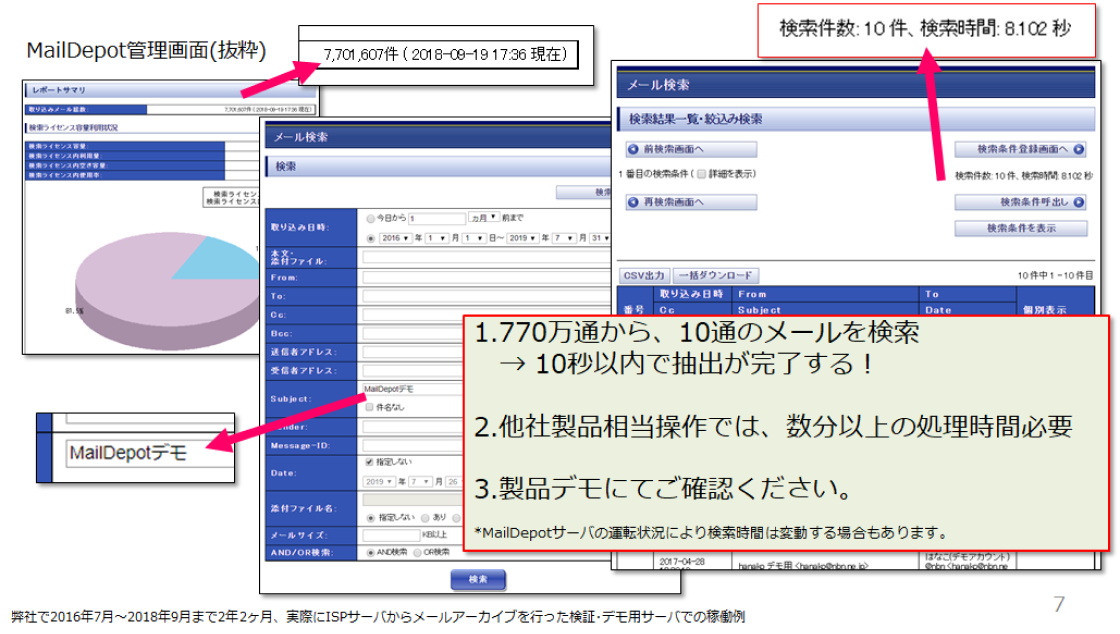Click the Message-ID input field

[414, 446]
